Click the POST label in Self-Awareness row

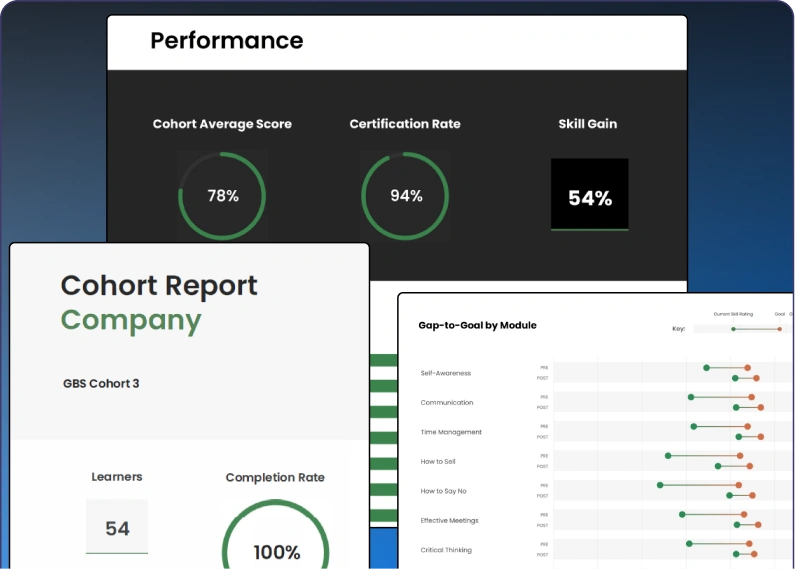pos(543,378)
